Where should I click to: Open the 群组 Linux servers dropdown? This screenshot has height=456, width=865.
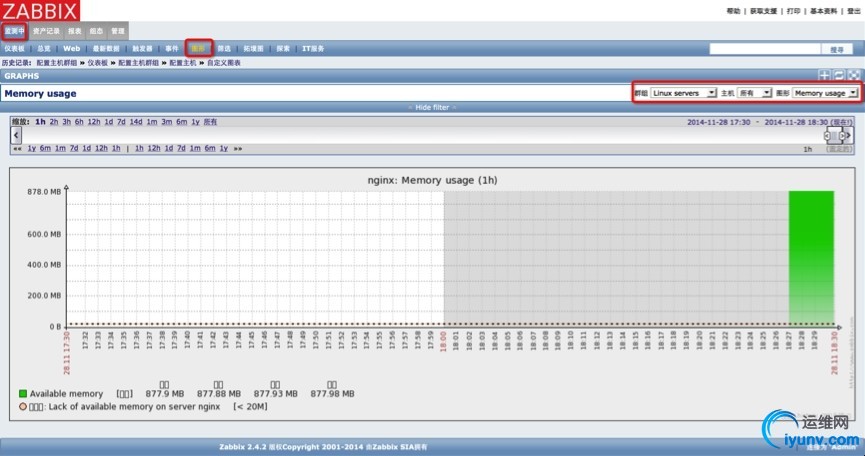(683, 93)
